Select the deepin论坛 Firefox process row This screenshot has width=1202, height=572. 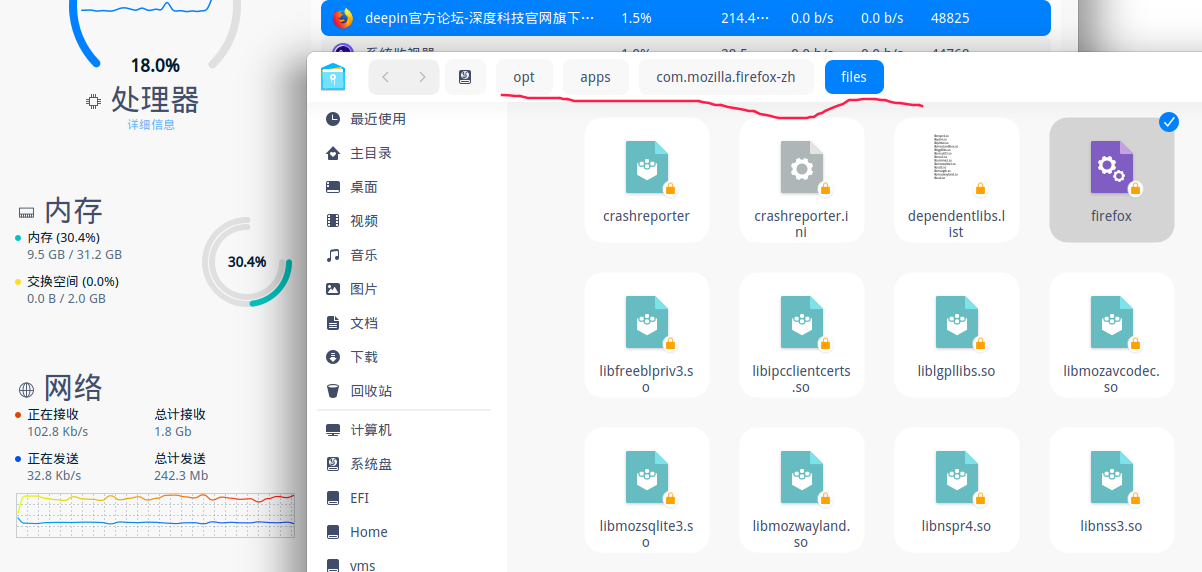click(686, 18)
